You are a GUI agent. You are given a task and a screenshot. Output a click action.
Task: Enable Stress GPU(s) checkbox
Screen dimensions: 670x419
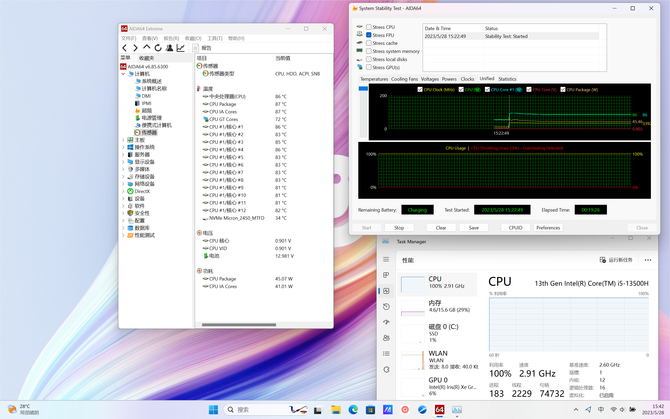(x=369, y=67)
